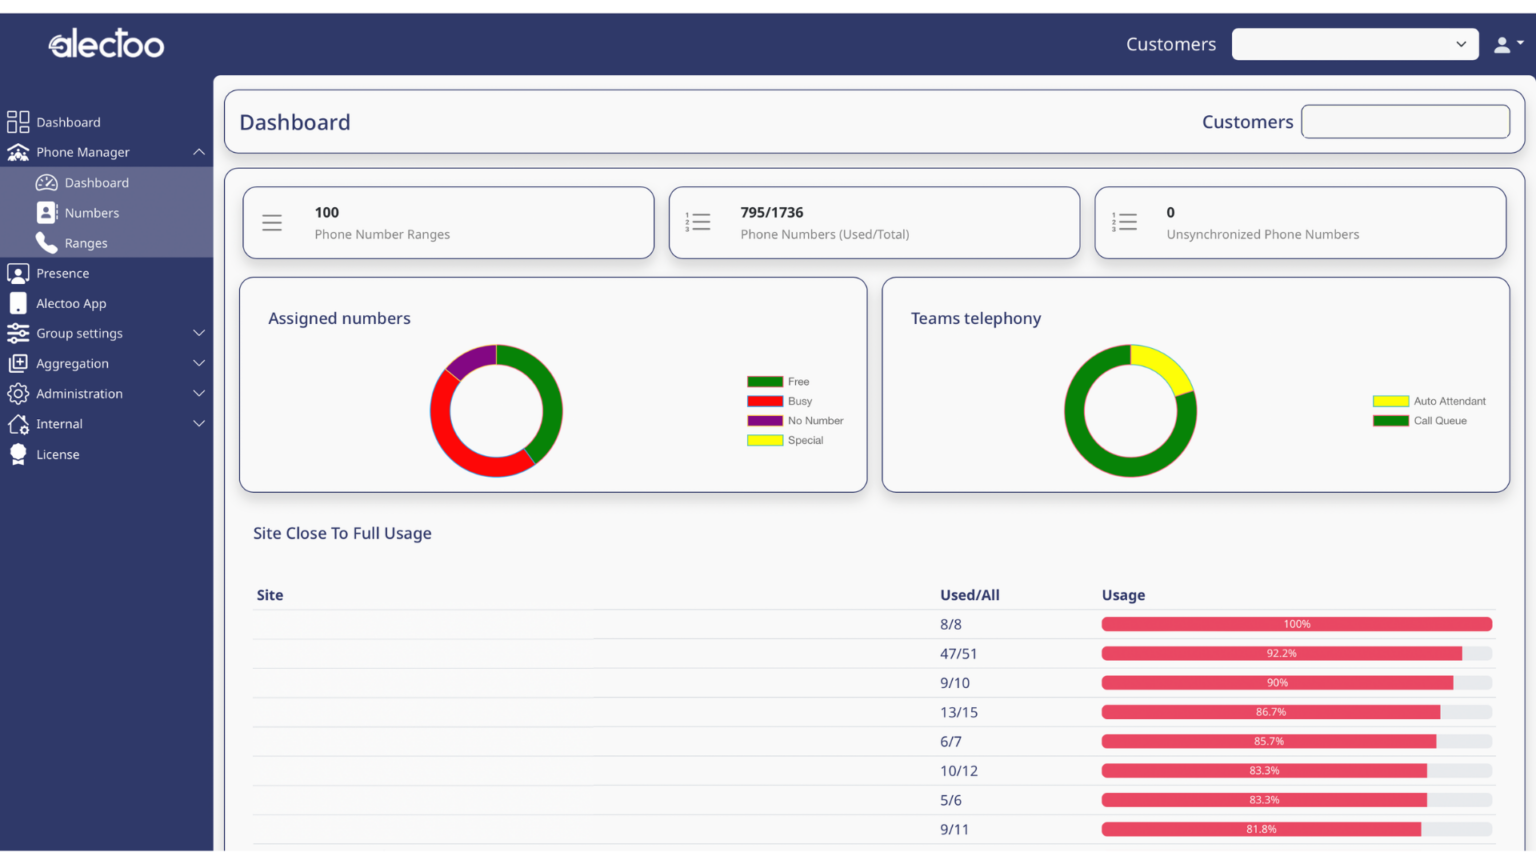1536x864 pixels.
Task: Click the Phone Manager Dashboard gauge icon
Action: click(x=46, y=183)
